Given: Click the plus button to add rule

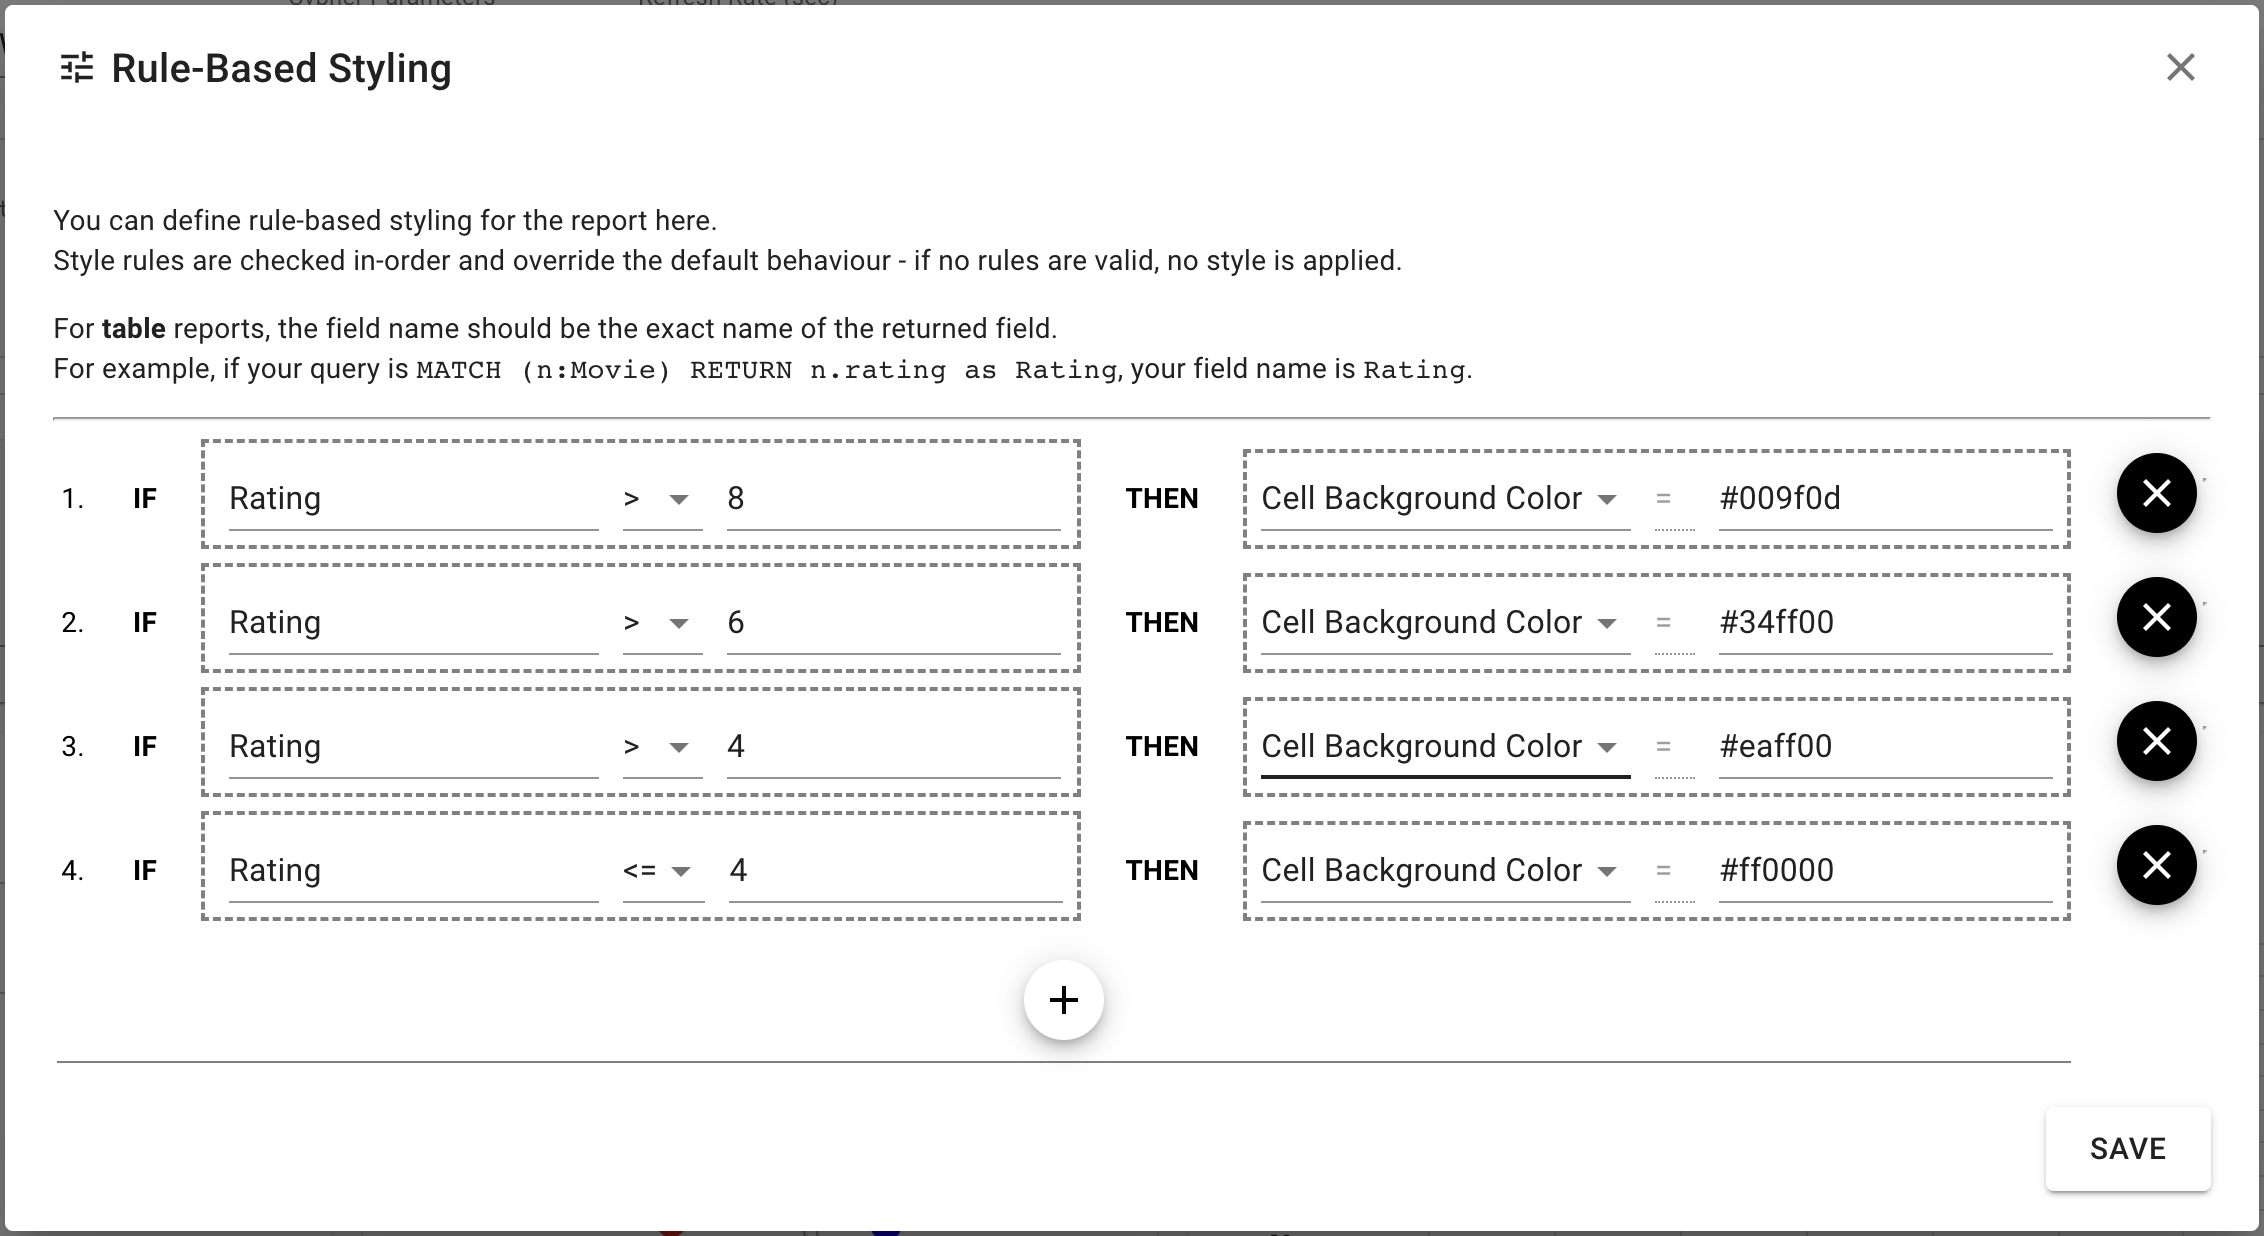Looking at the screenshot, I should pos(1065,1000).
